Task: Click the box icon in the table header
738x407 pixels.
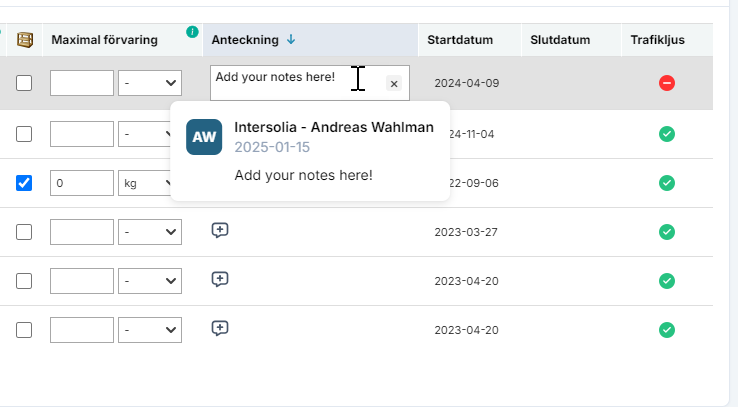Action: 24,40
